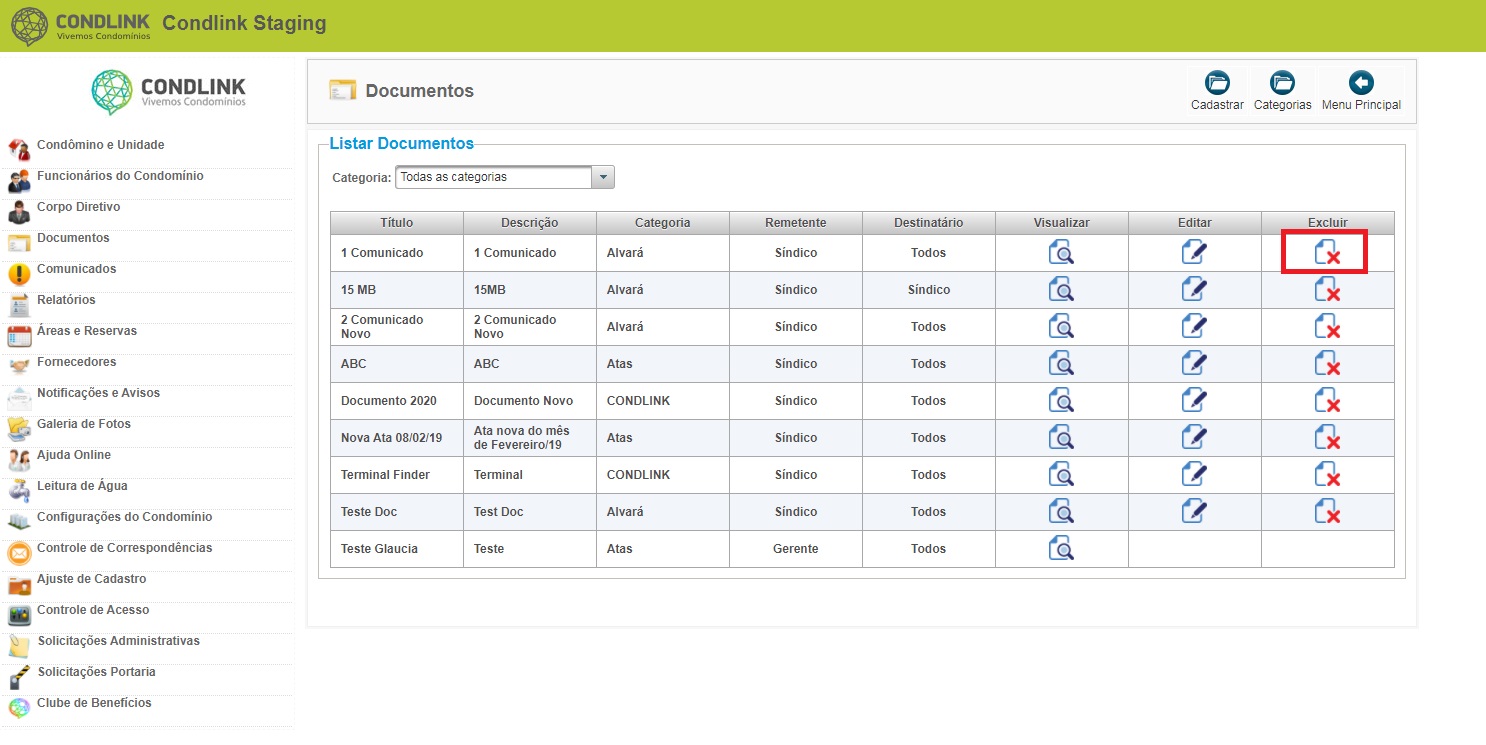Go to Áreas e Reservas menu
This screenshot has width=1486, height=745.
pos(87,331)
